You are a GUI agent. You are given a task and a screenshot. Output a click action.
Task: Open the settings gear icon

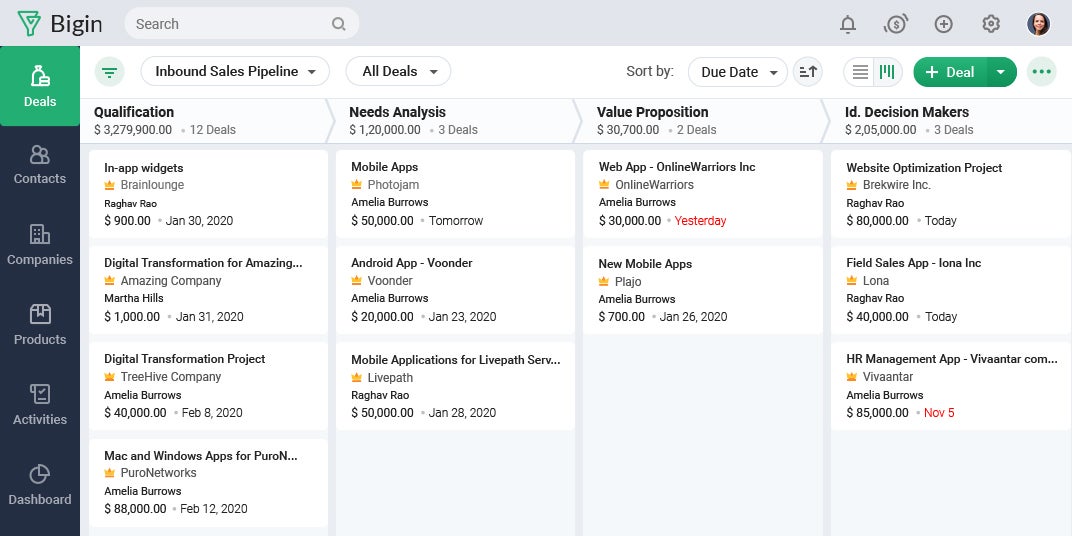pyautogui.click(x=991, y=24)
